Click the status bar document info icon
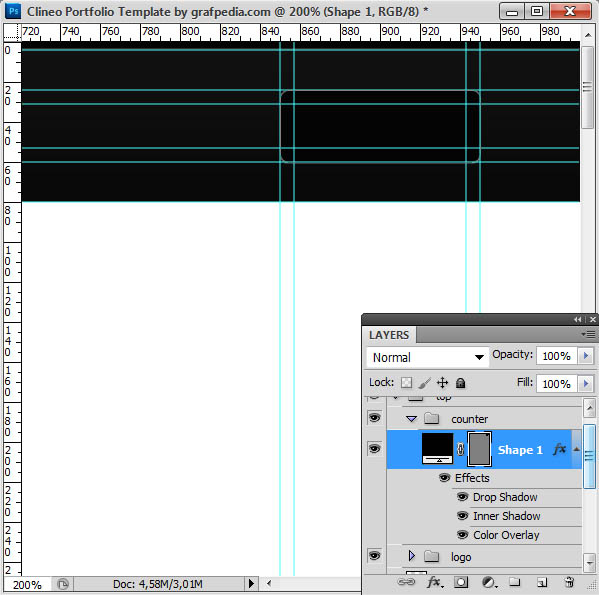This screenshot has width=599, height=595. [63, 584]
